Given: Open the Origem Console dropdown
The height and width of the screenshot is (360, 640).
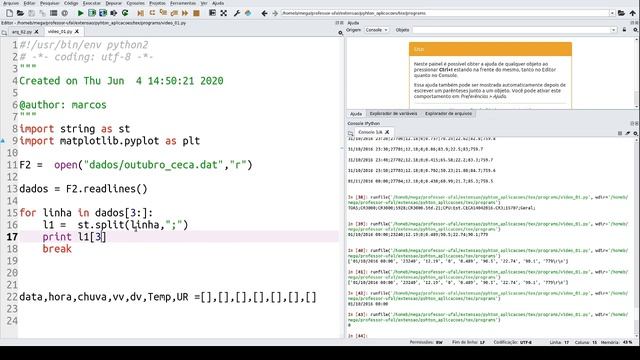Looking at the screenshot, I should [376, 30].
